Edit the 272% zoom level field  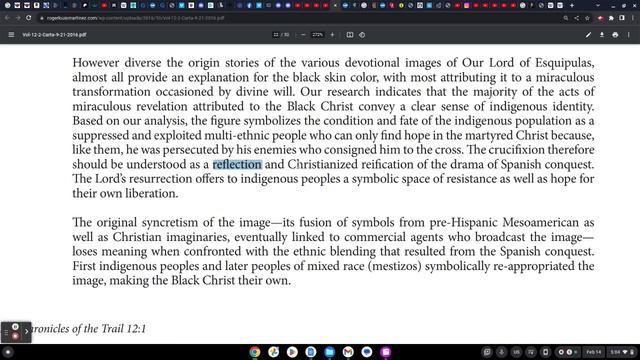tap(317, 35)
